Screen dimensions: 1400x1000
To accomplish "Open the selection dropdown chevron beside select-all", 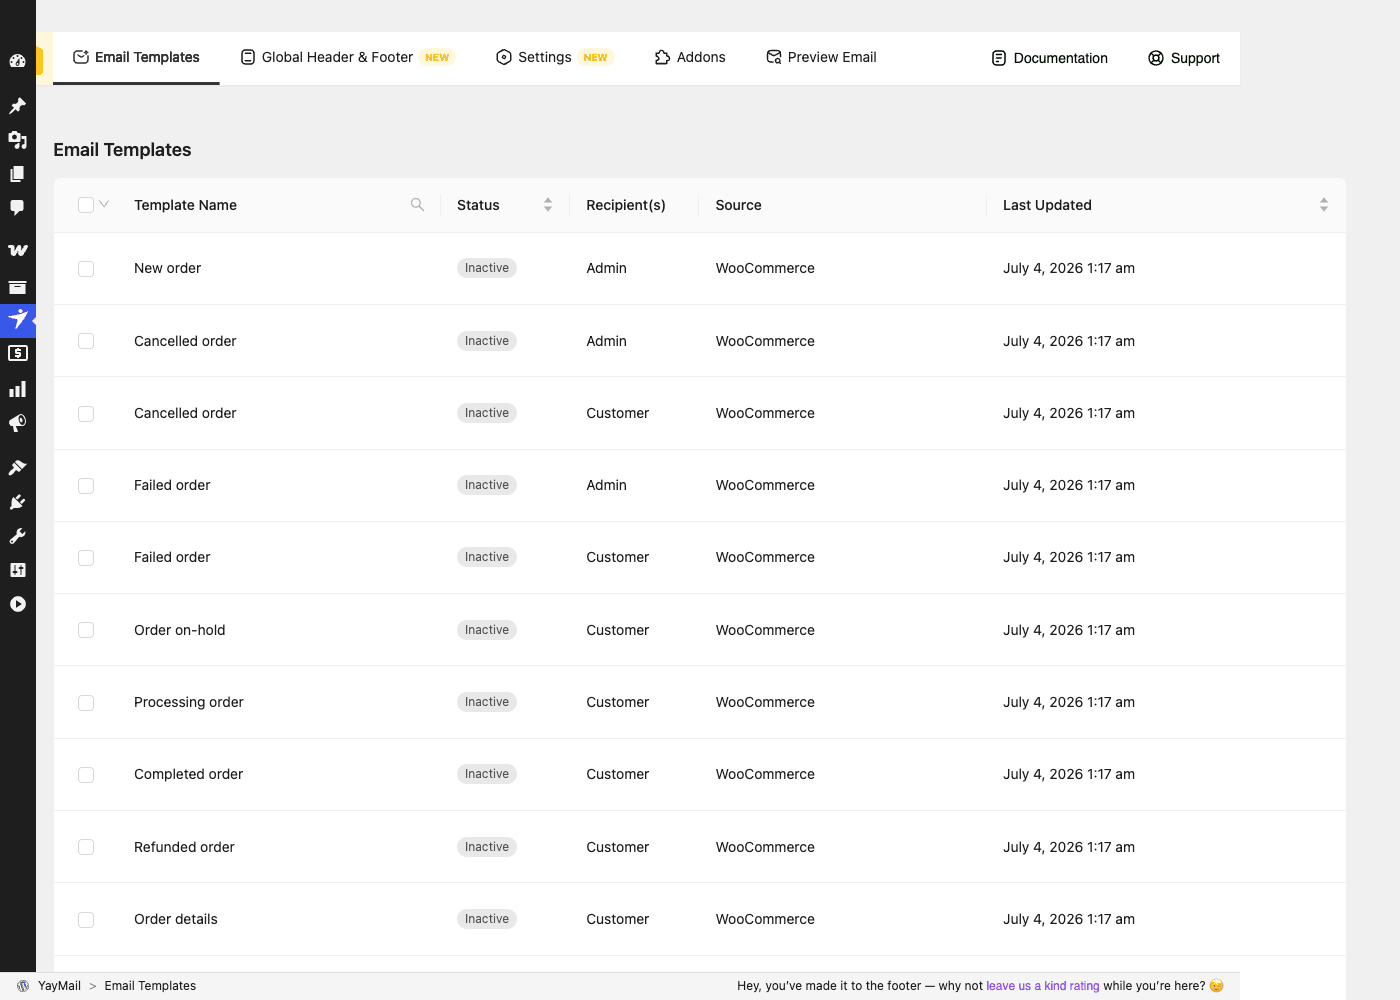I will tap(104, 204).
